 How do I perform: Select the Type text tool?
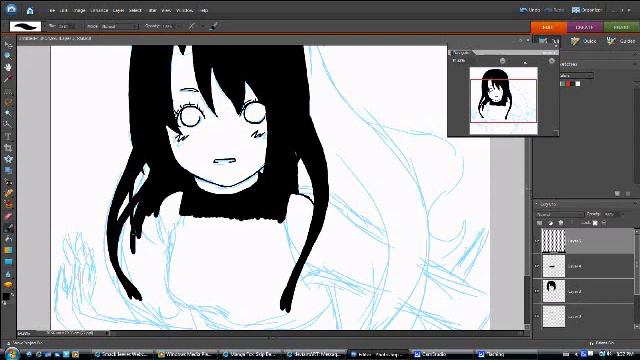(8, 136)
